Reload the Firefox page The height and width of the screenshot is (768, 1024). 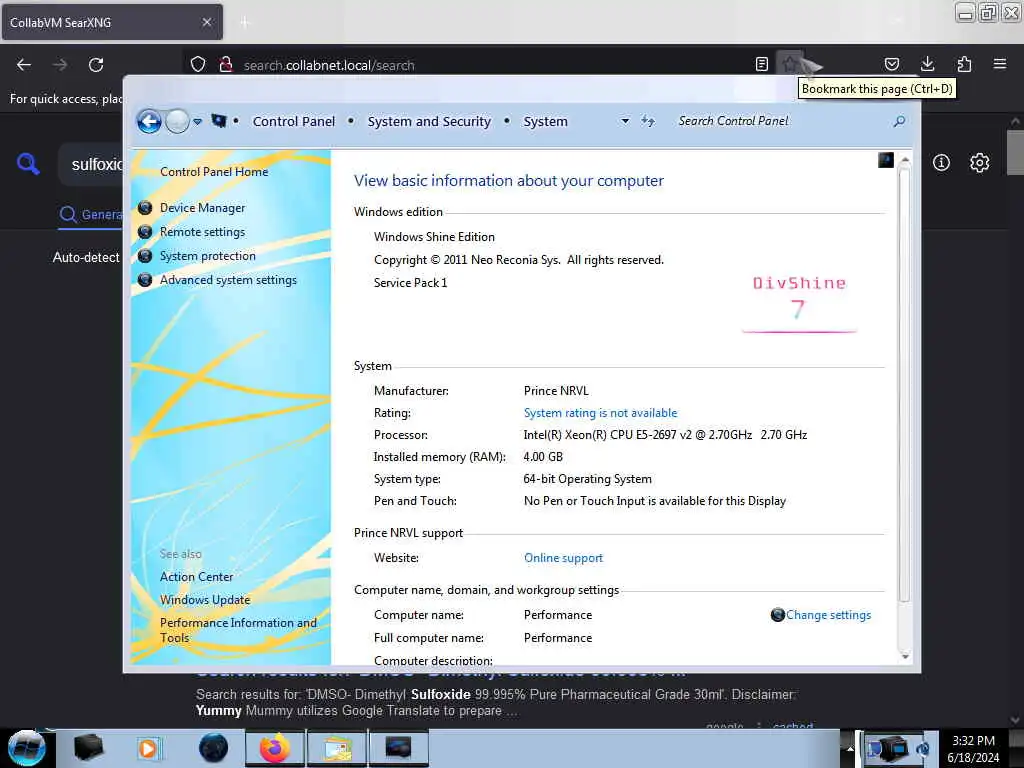coord(96,65)
